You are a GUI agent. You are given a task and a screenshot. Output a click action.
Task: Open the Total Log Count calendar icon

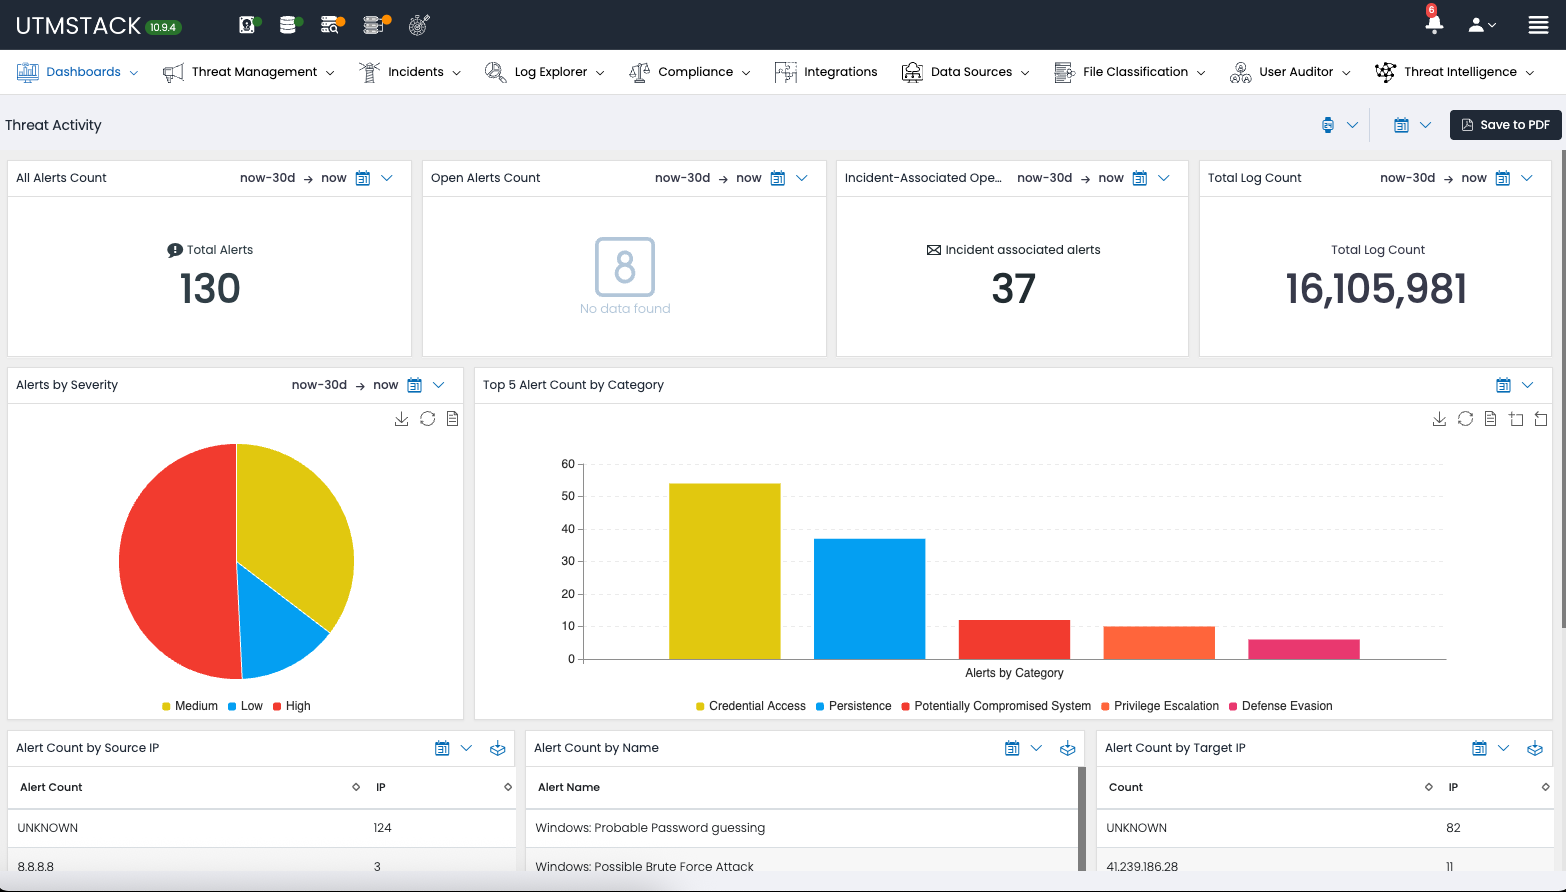coord(1503,178)
